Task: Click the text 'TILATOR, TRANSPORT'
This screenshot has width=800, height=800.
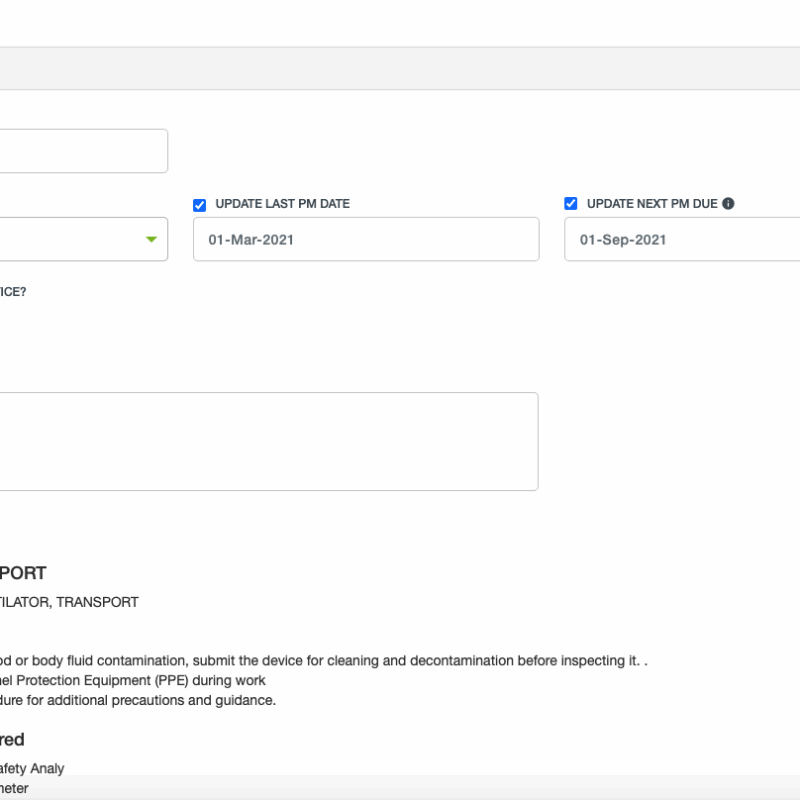Action: pos(69,602)
